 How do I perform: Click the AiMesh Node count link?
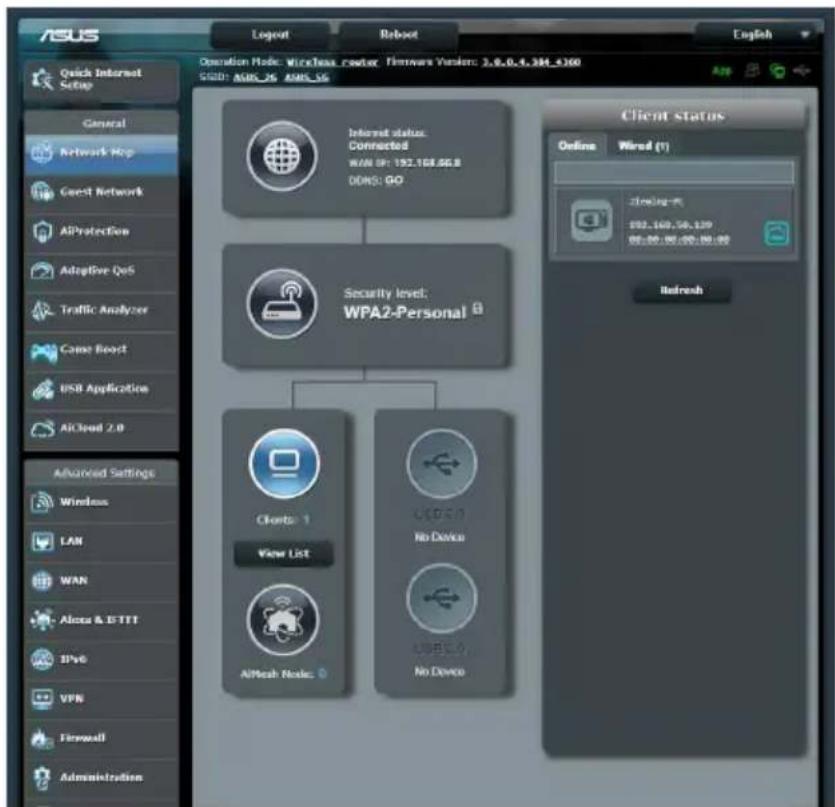coord(322,674)
